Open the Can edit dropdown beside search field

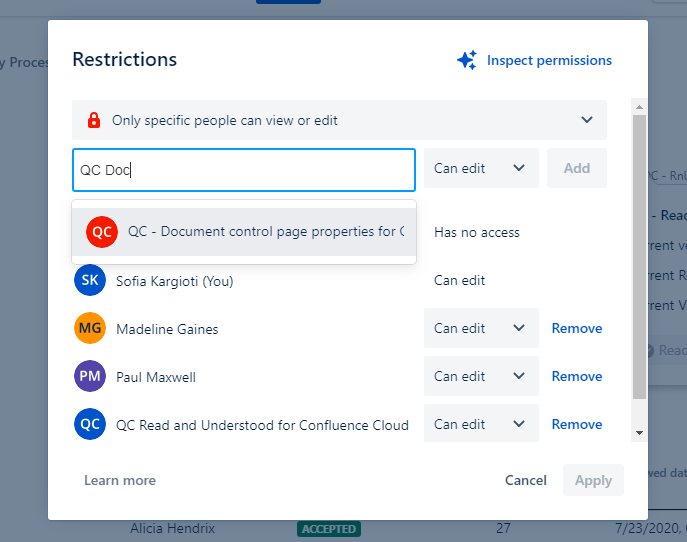(x=480, y=168)
